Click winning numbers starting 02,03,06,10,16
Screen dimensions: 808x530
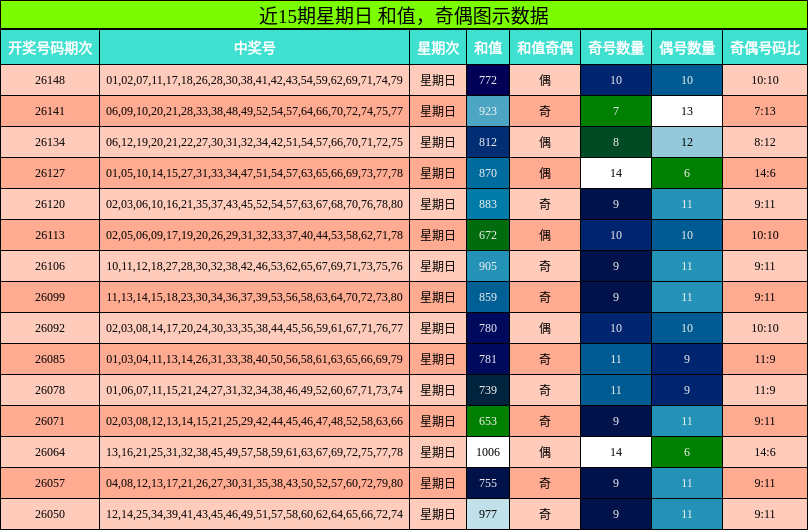(x=255, y=204)
